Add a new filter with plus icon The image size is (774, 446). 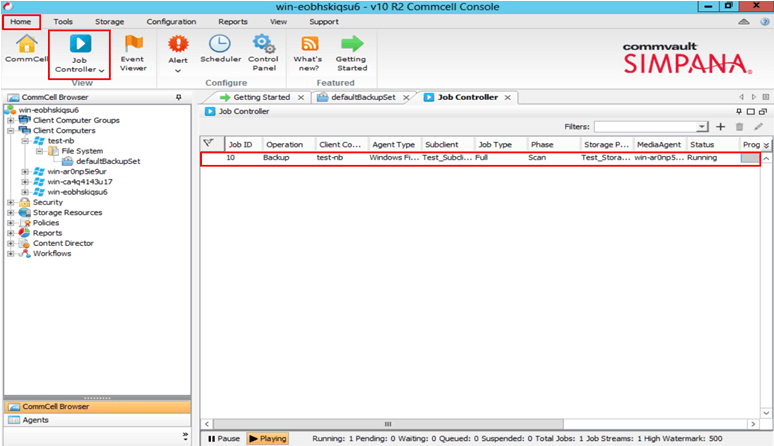pos(721,127)
